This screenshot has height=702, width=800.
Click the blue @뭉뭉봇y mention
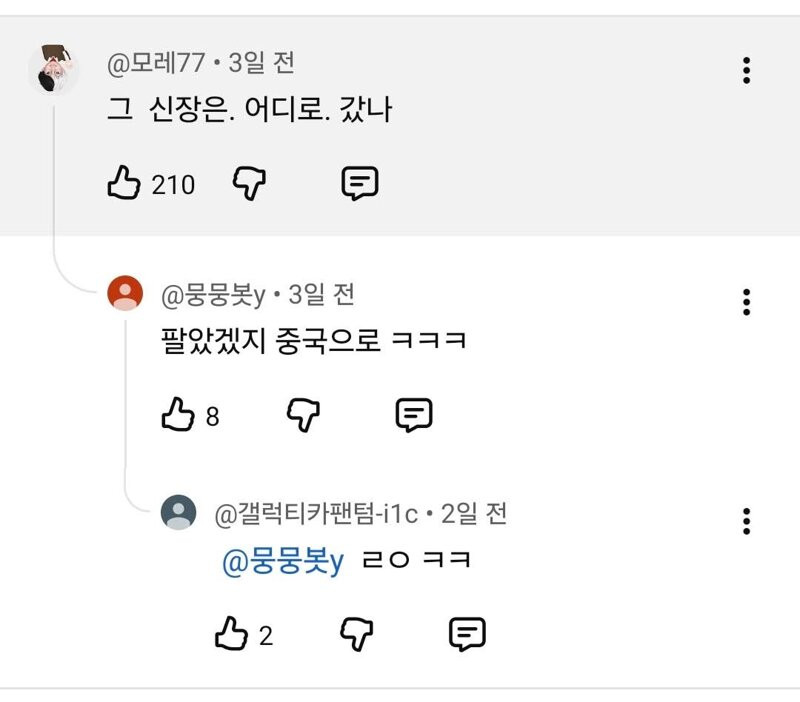[x=282, y=562]
